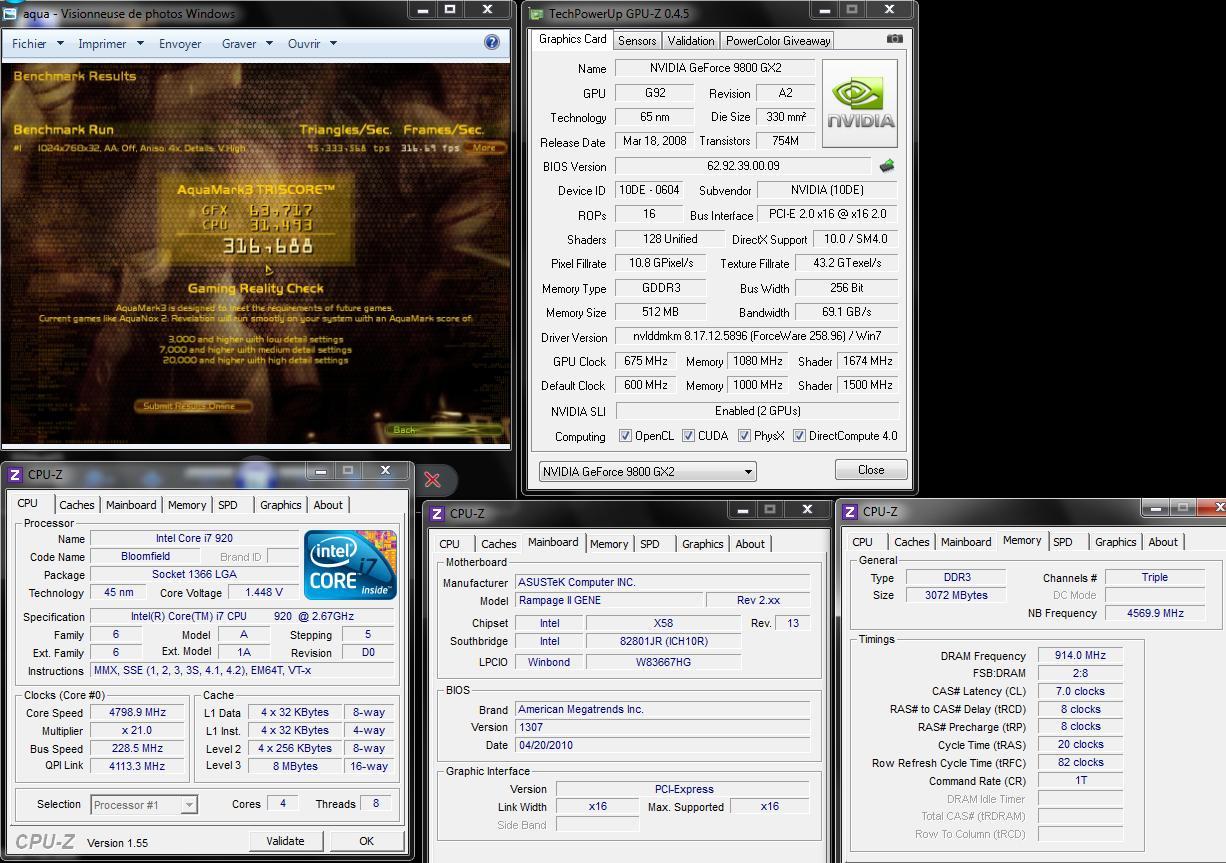This screenshot has width=1226, height=863.
Task: Toggle the CUDA checkbox
Action: [688, 436]
